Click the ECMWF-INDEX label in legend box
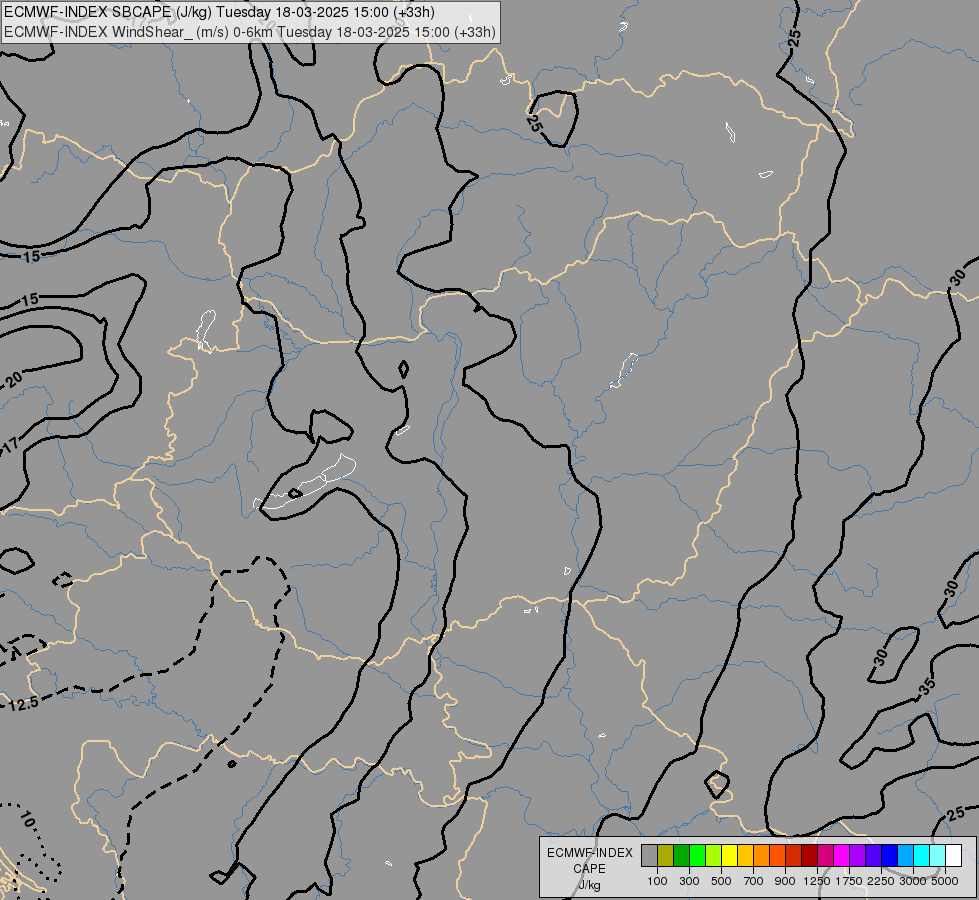This screenshot has width=979, height=900. [x=590, y=853]
